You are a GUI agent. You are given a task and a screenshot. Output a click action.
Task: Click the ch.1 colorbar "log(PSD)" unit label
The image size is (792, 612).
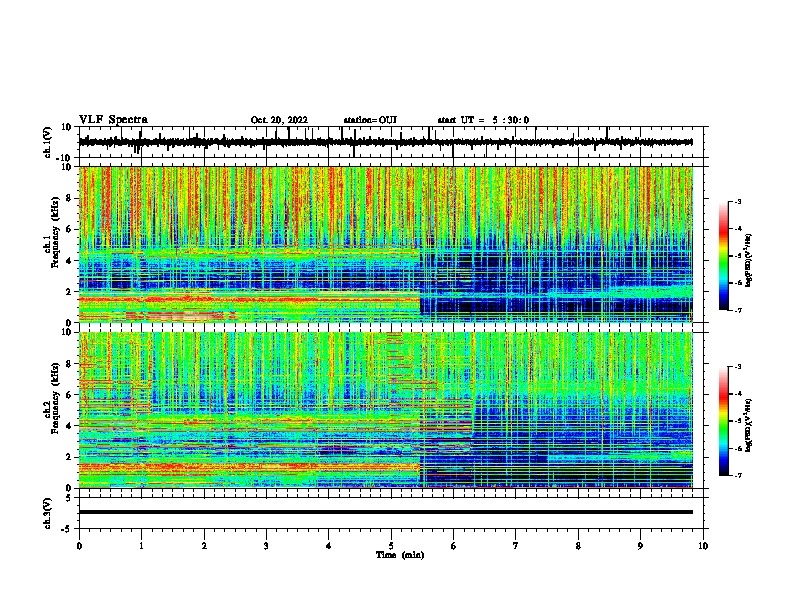pos(749,261)
